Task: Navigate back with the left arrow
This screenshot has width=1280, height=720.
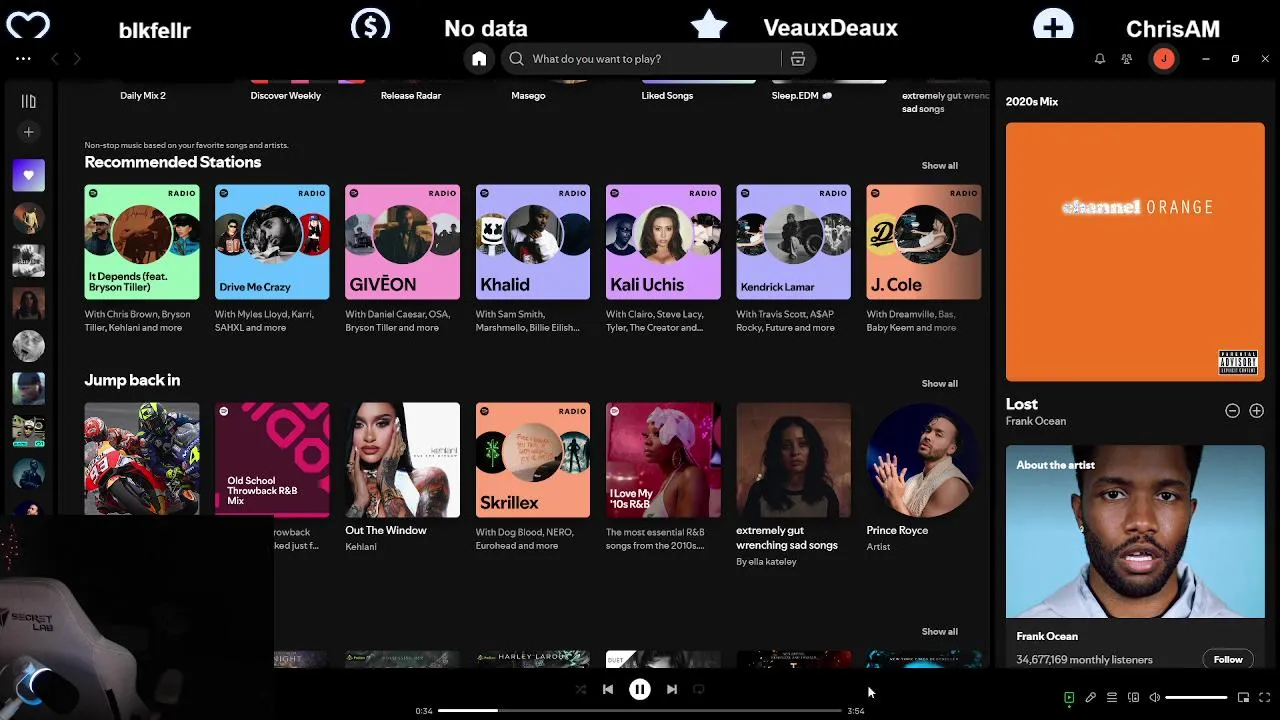Action: (x=55, y=59)
